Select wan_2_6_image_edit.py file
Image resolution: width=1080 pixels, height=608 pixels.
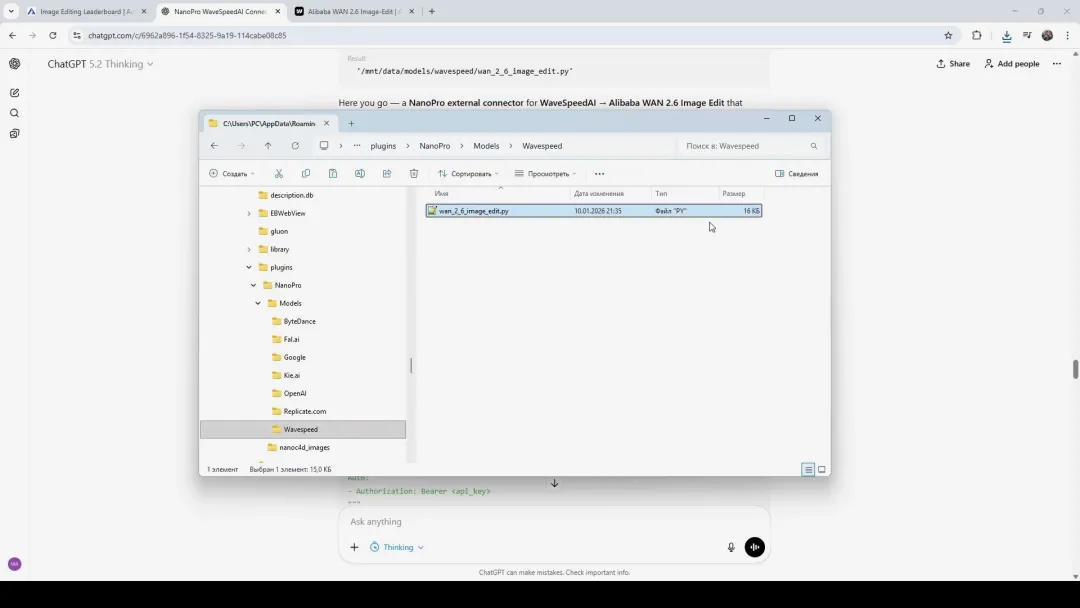[x=594, y=211]
